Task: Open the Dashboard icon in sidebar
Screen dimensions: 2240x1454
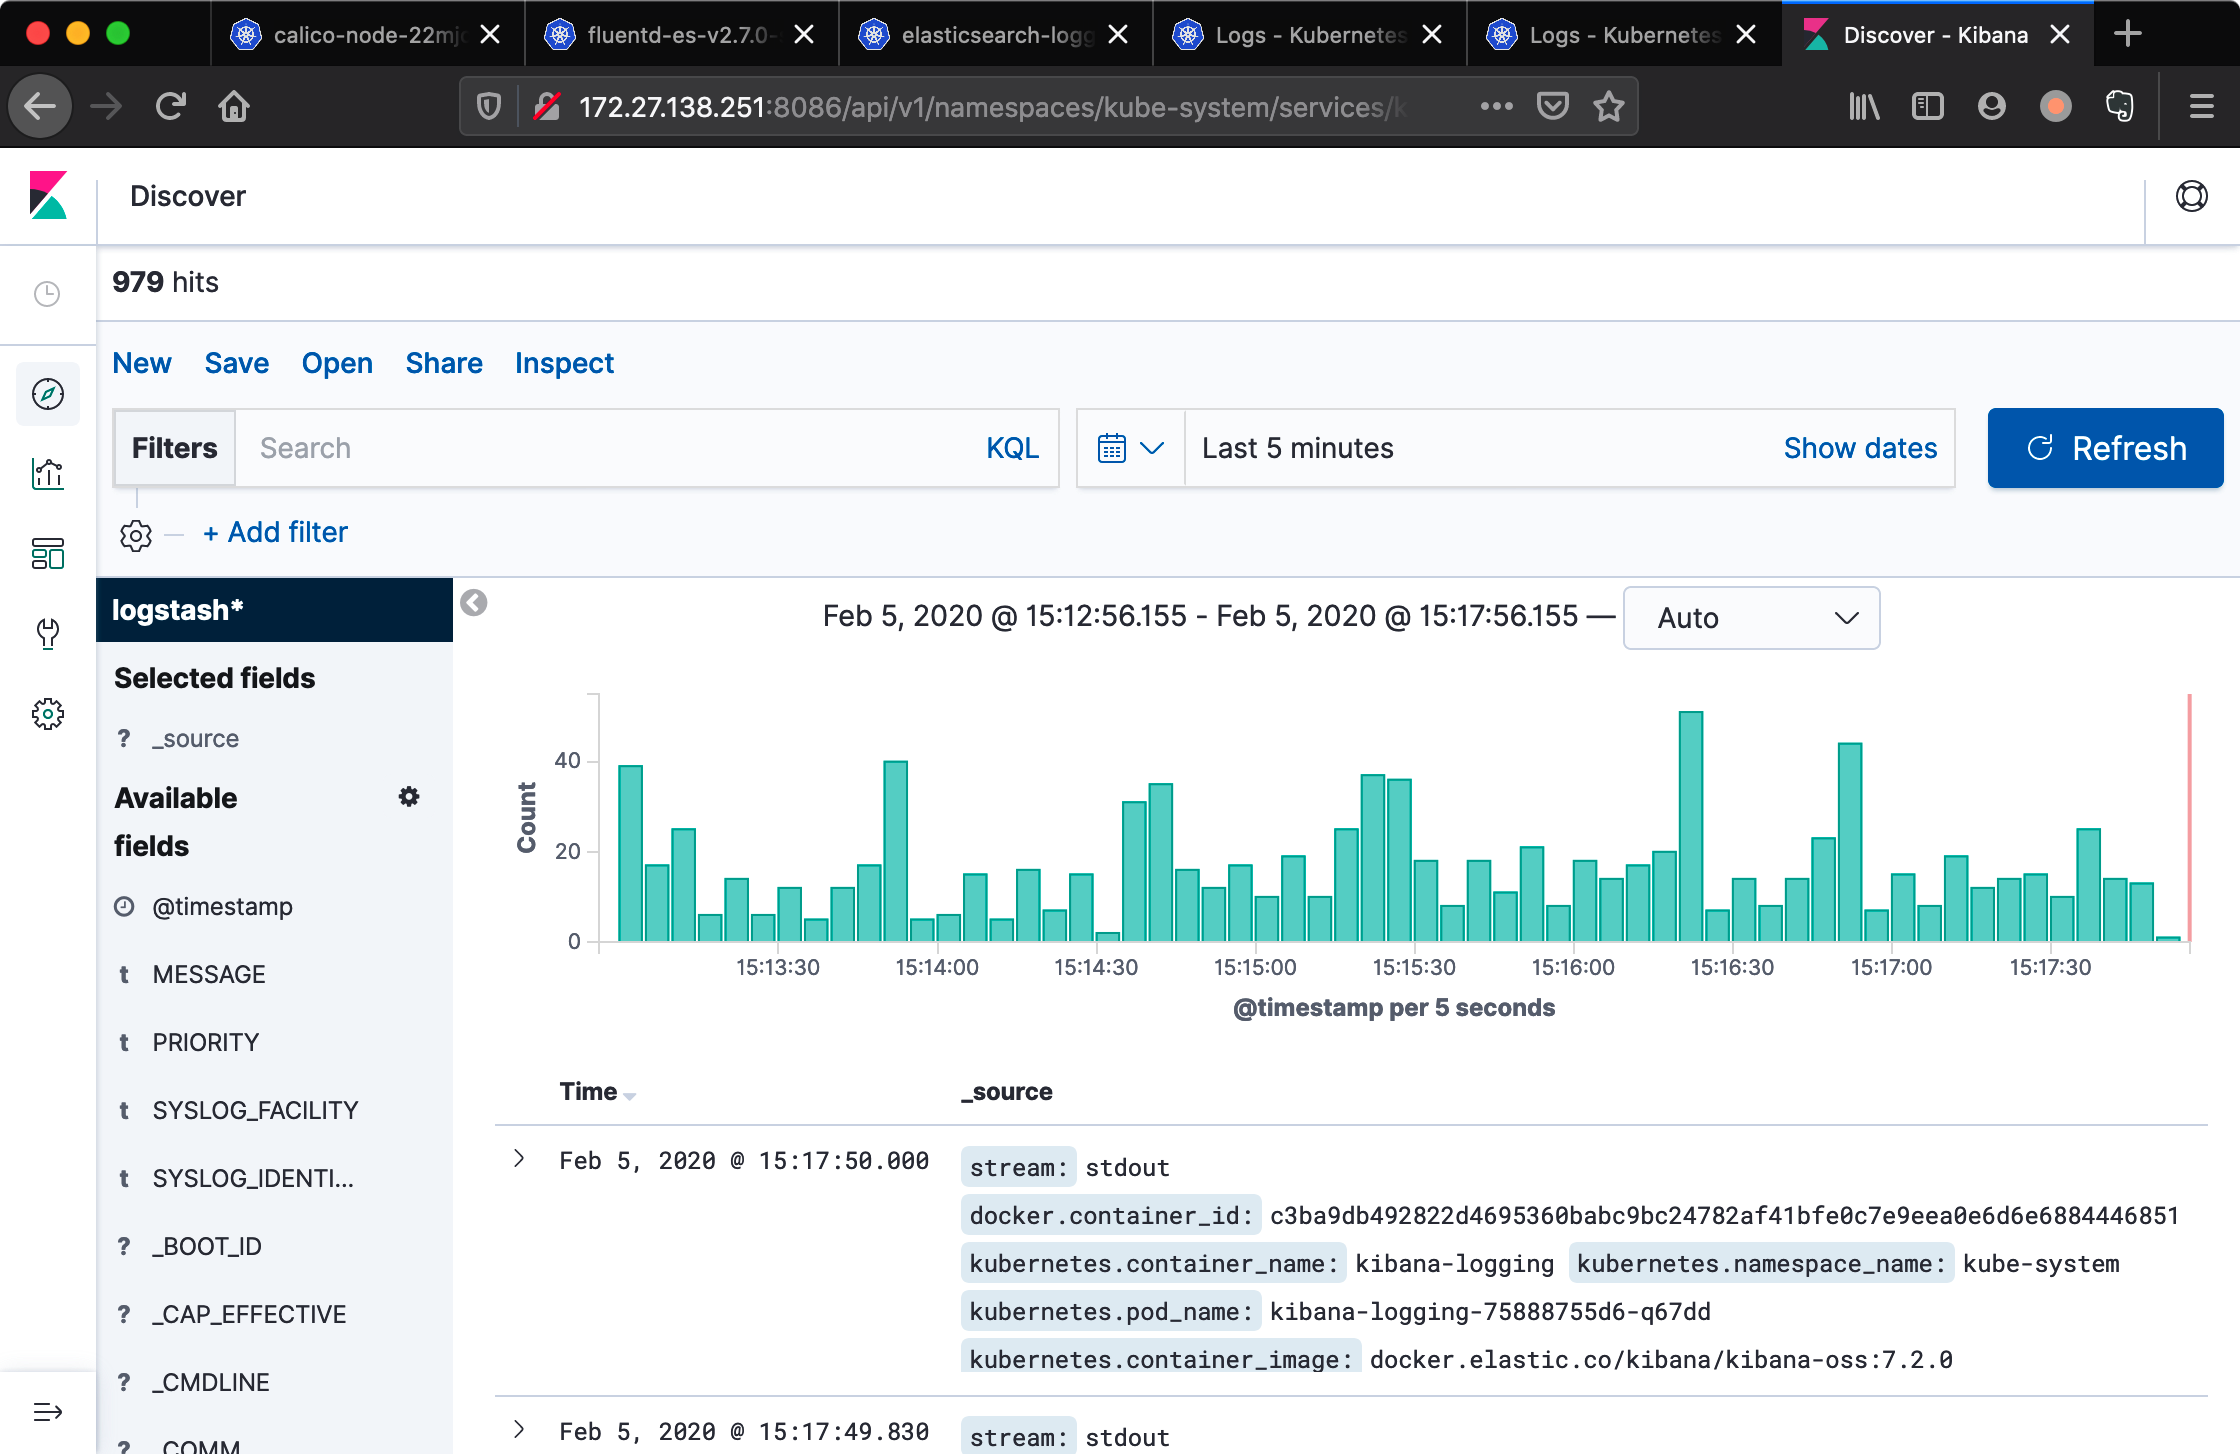Action: [48, 553]
